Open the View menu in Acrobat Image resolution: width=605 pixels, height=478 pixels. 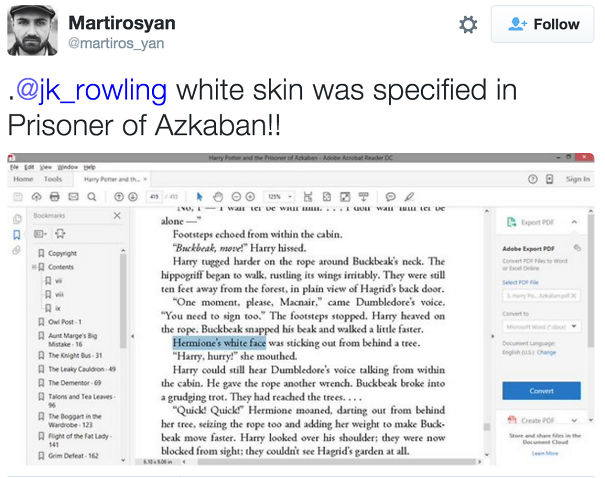click(46, 167)
